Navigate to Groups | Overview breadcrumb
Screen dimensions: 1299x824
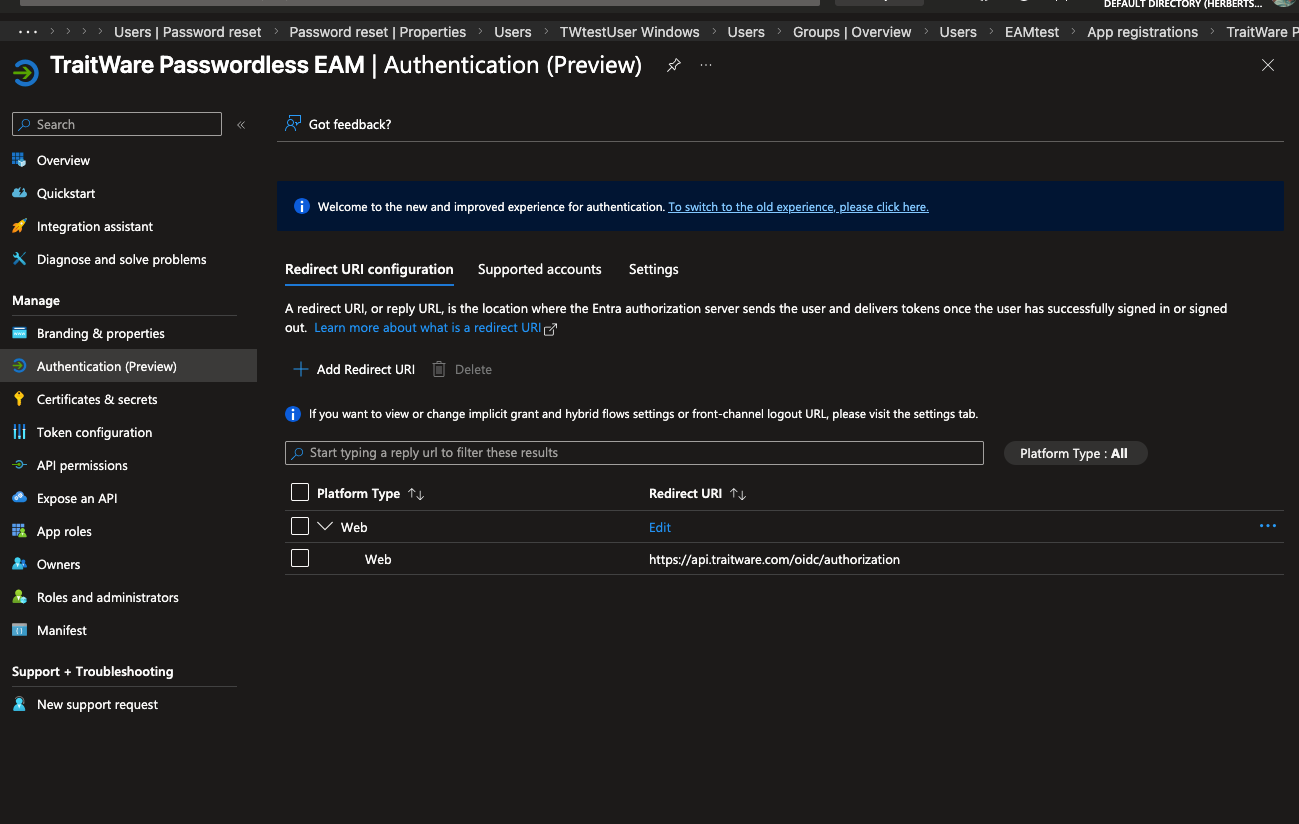point(852,32)
